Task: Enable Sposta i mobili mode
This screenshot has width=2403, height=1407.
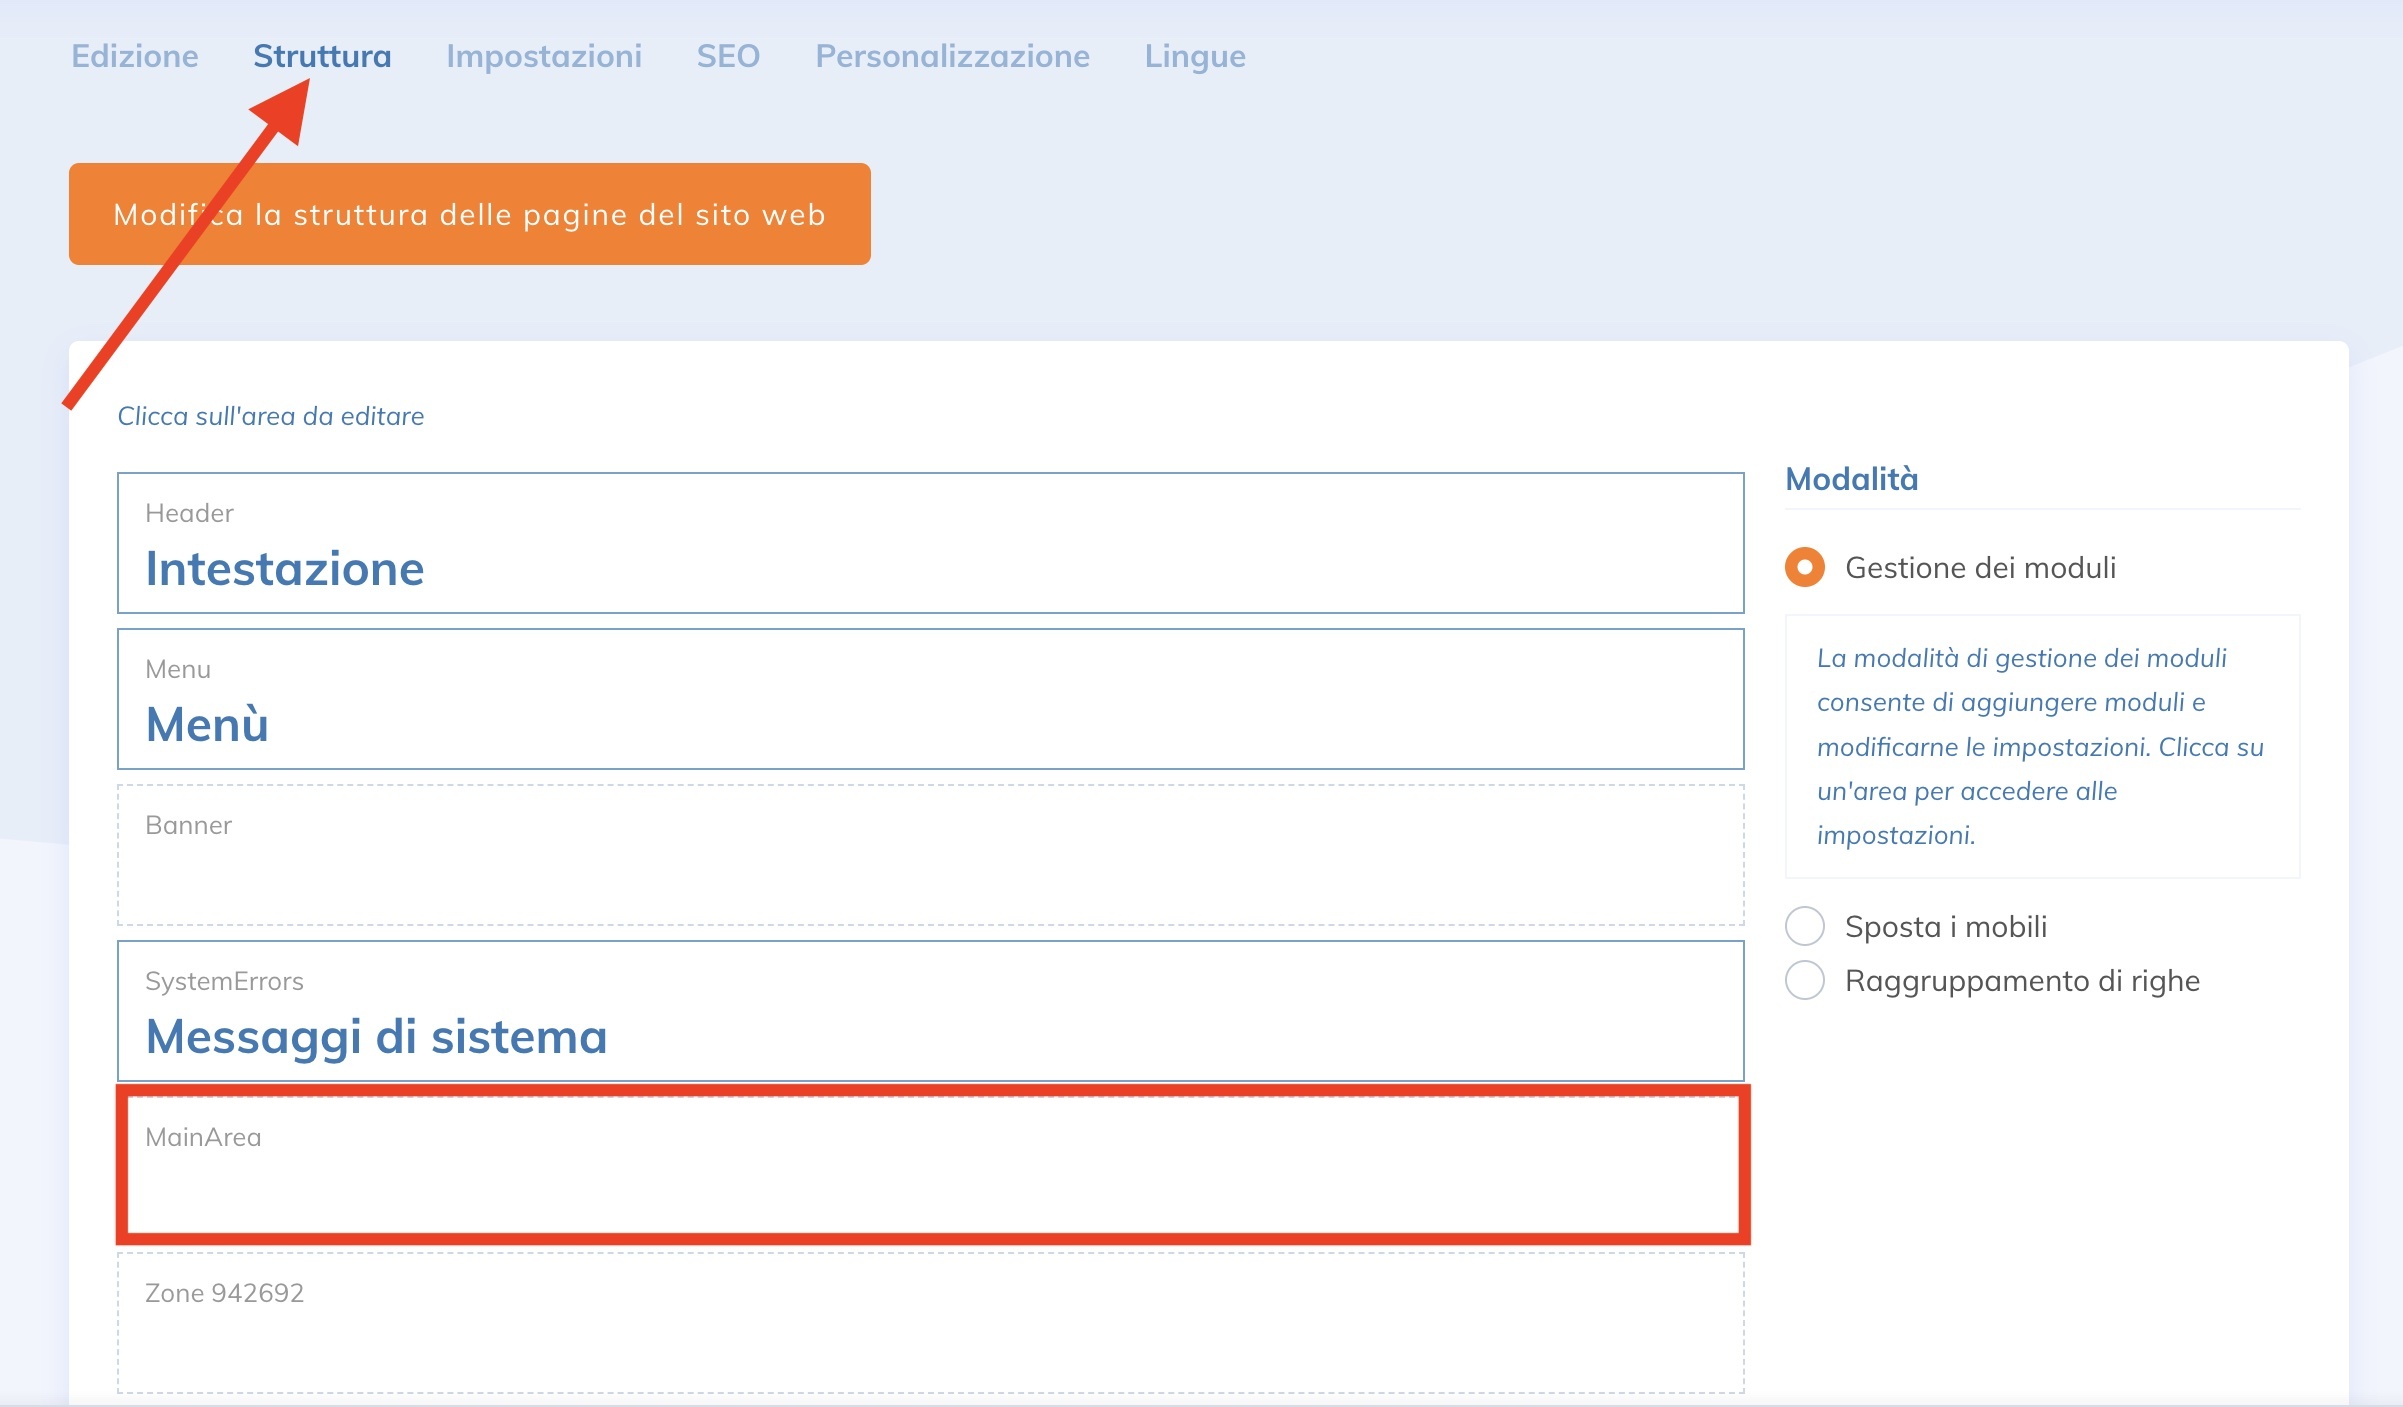Action: [x=1805, y=926]
